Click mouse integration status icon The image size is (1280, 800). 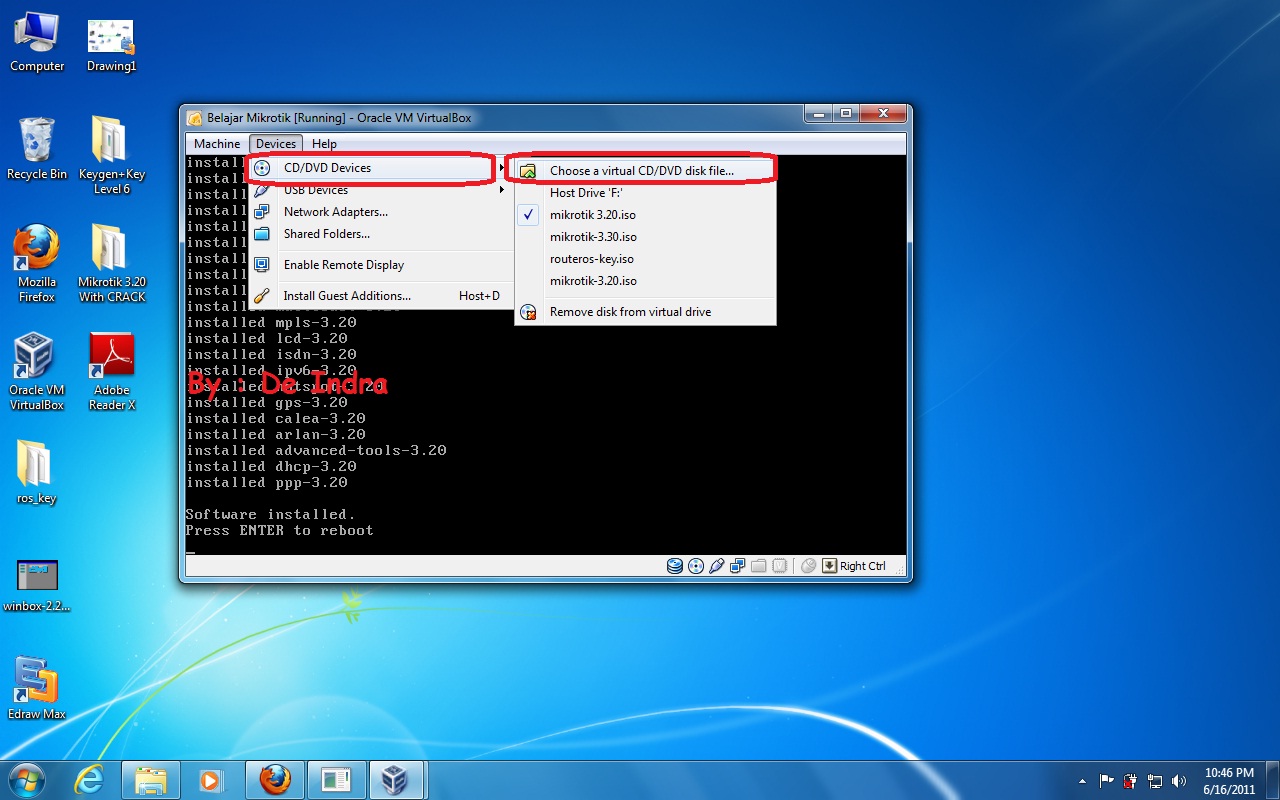pos(809,566)
